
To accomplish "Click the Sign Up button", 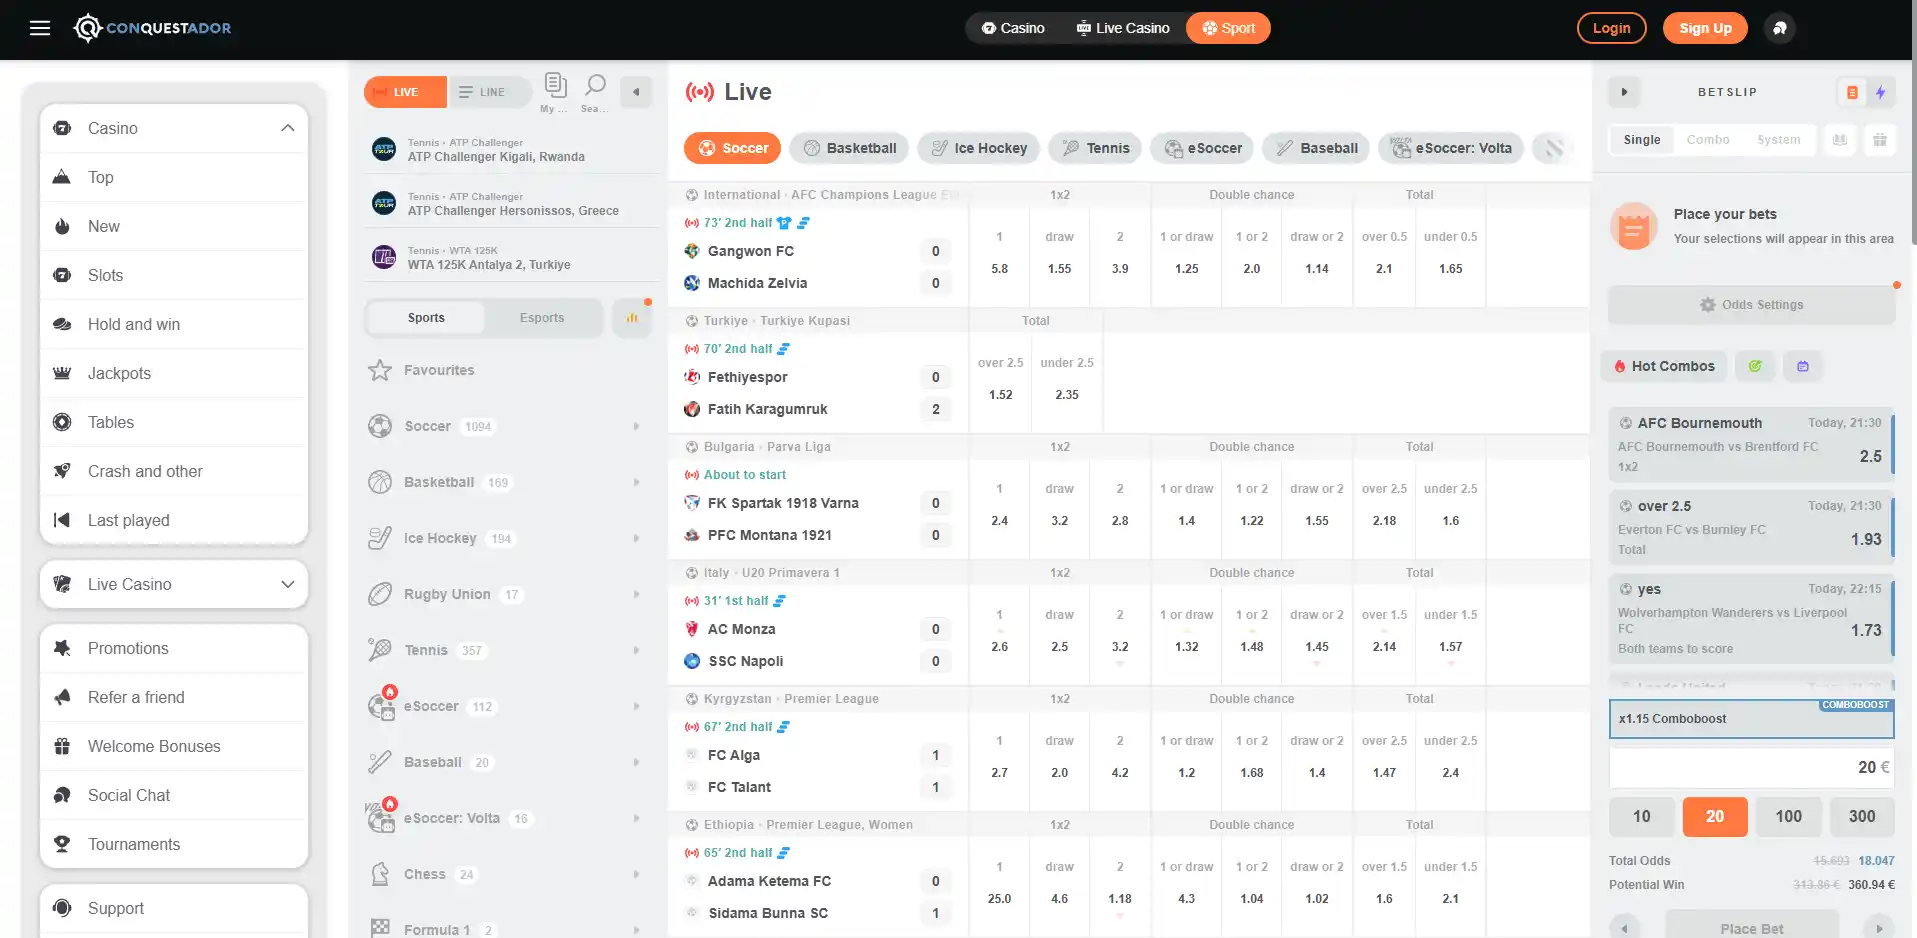I will click(1705, 28).
